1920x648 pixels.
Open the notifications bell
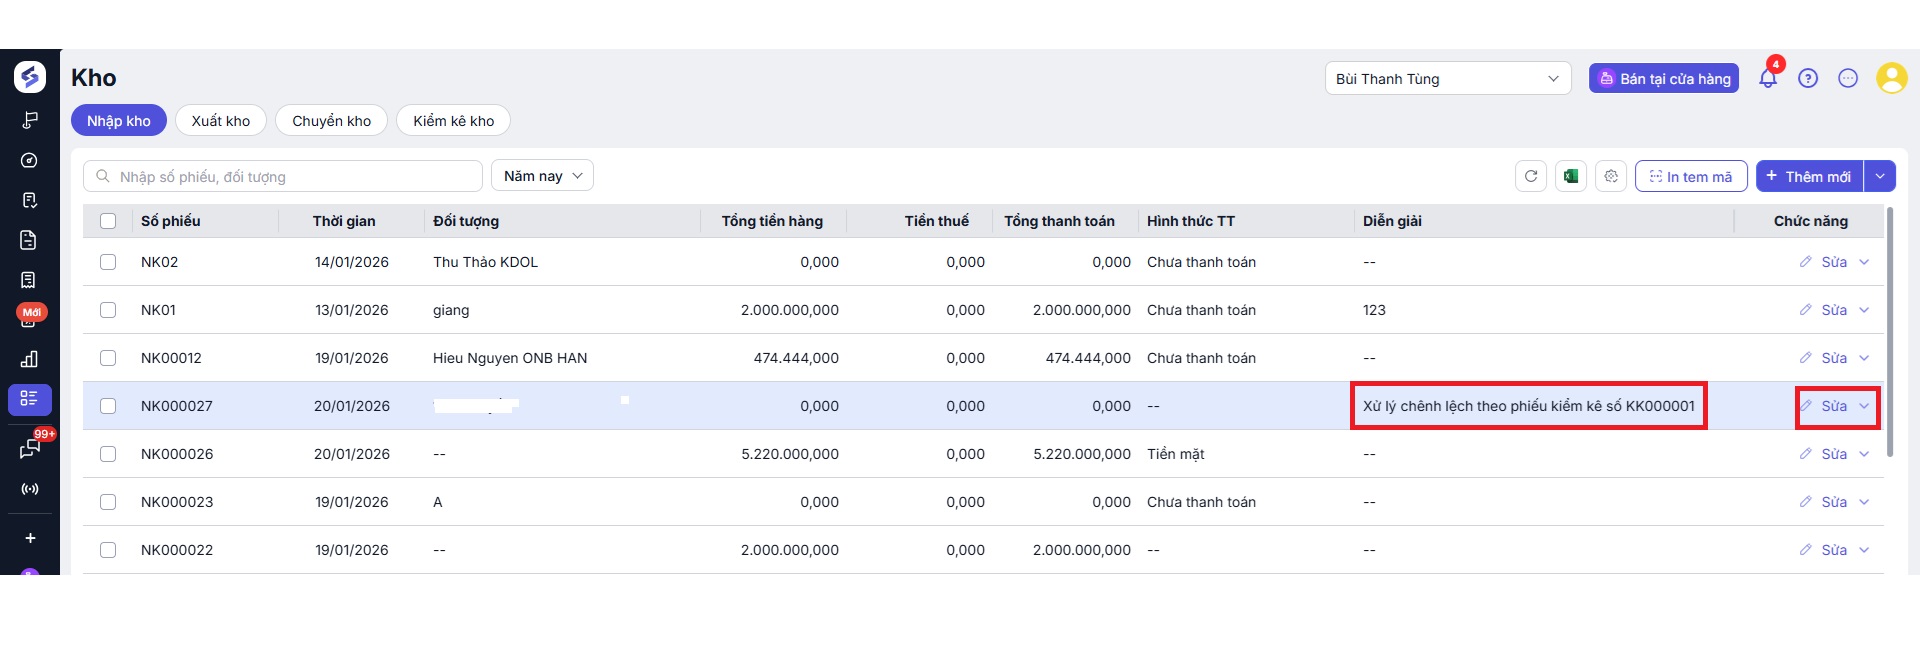click(x=1768, y=79)
